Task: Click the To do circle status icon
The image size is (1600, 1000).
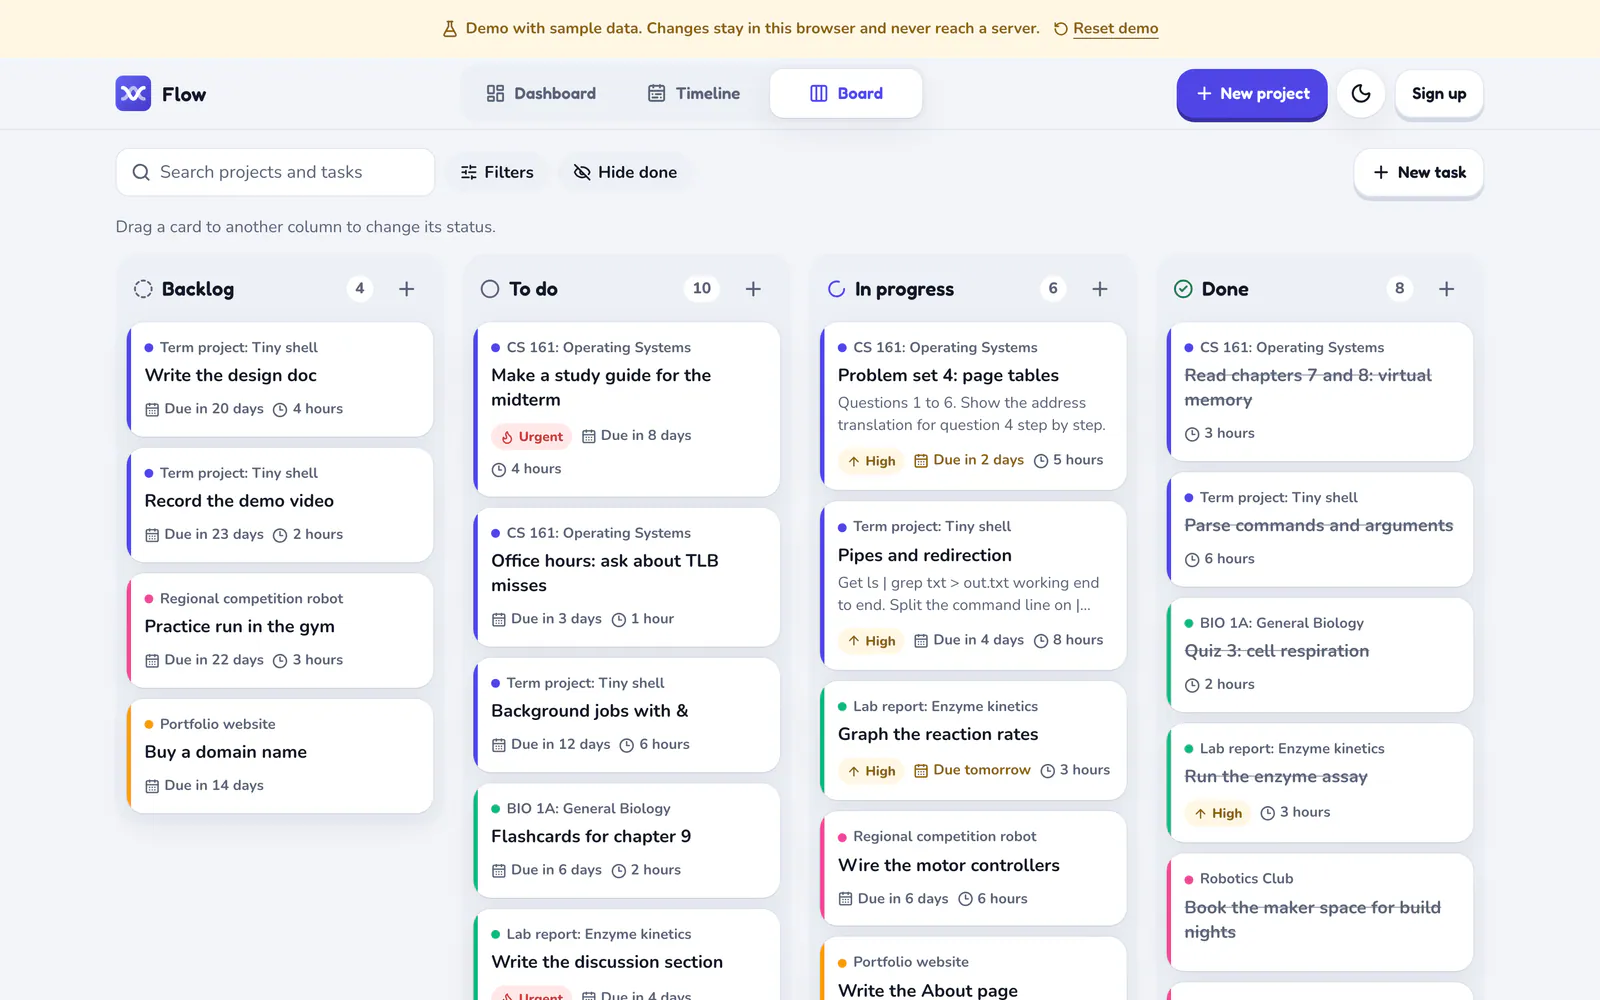Action: pos(490,289)
